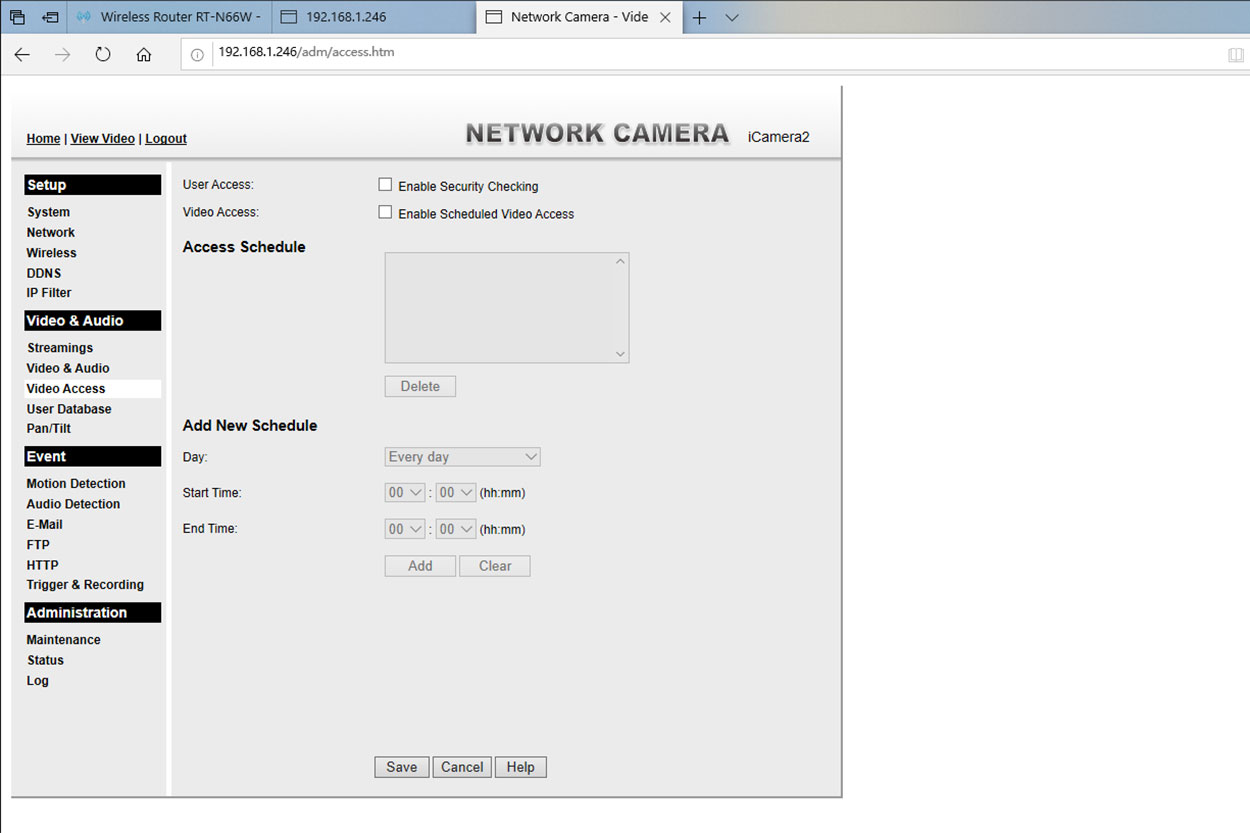Go back to the previous page
The height and width of the screenshot is (833, 1250).
click(21, 55)
